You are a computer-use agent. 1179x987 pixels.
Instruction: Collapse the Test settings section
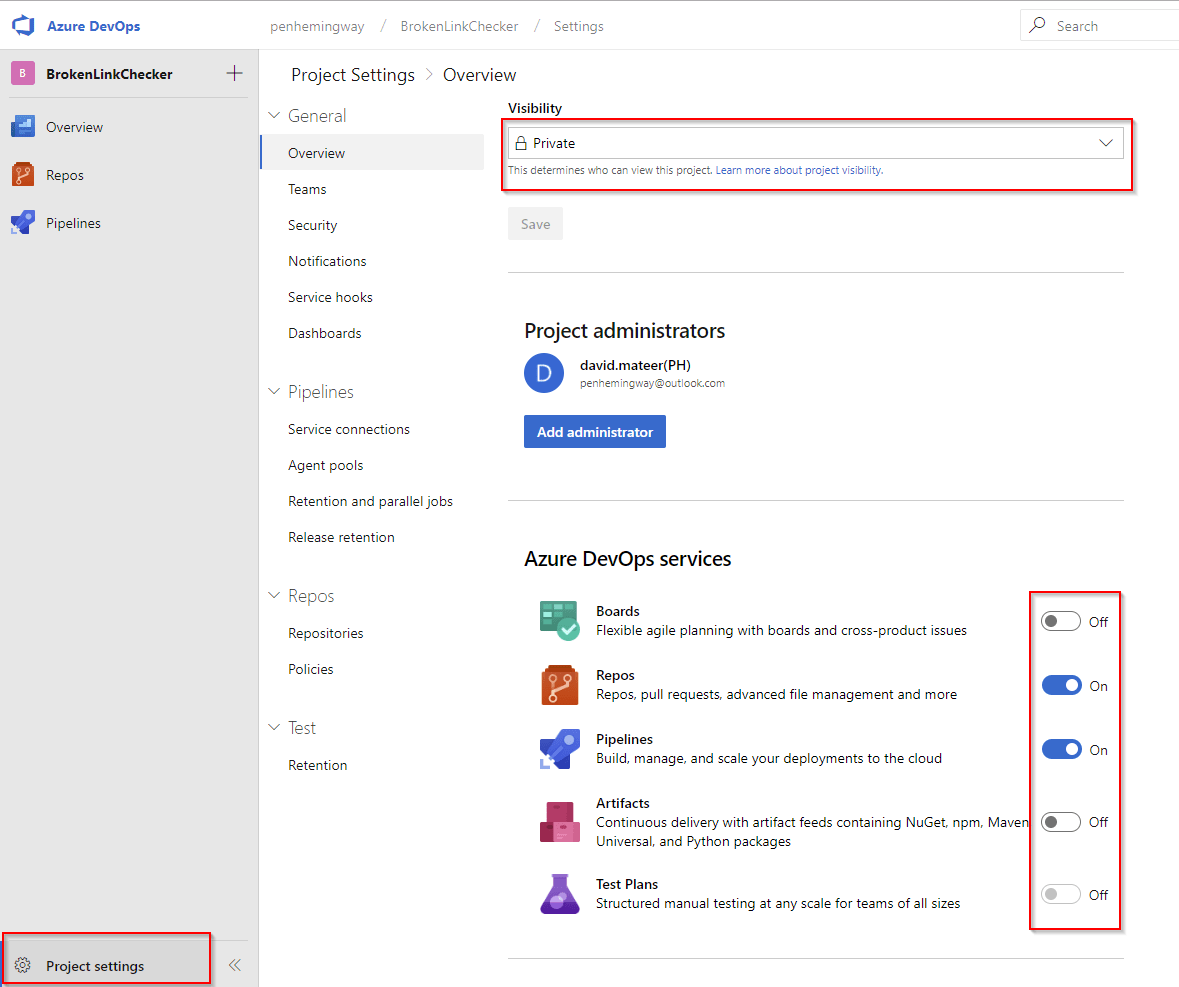[x=274, y=727]
